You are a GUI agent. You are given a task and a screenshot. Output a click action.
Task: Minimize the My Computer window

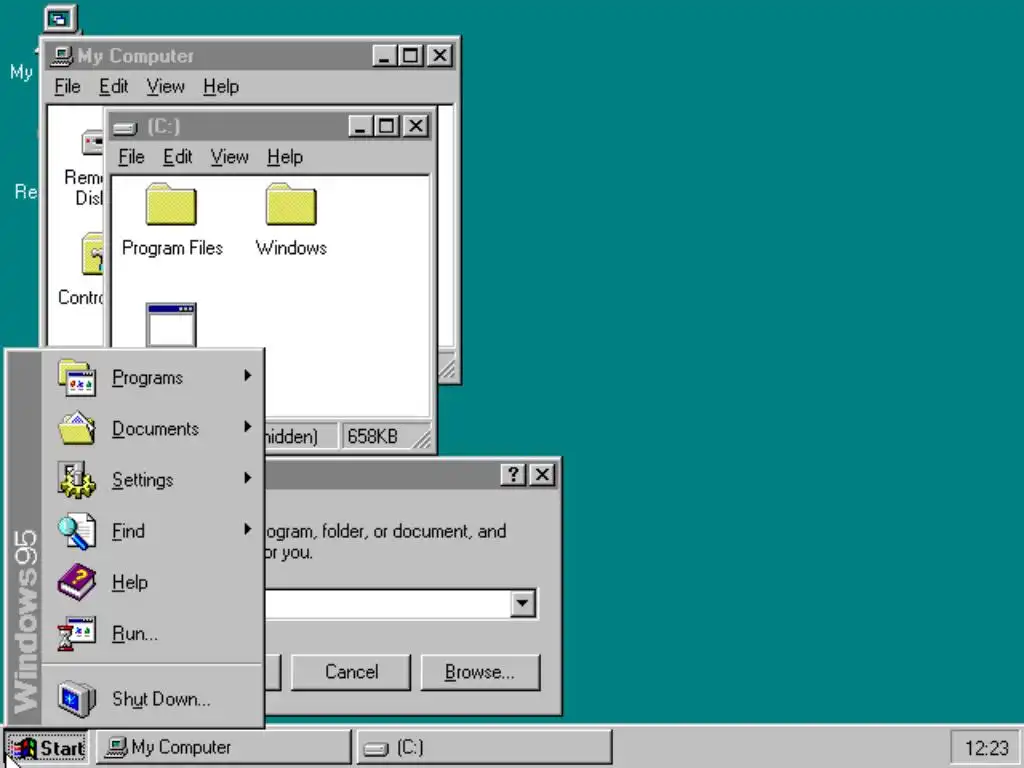[385, 56]
